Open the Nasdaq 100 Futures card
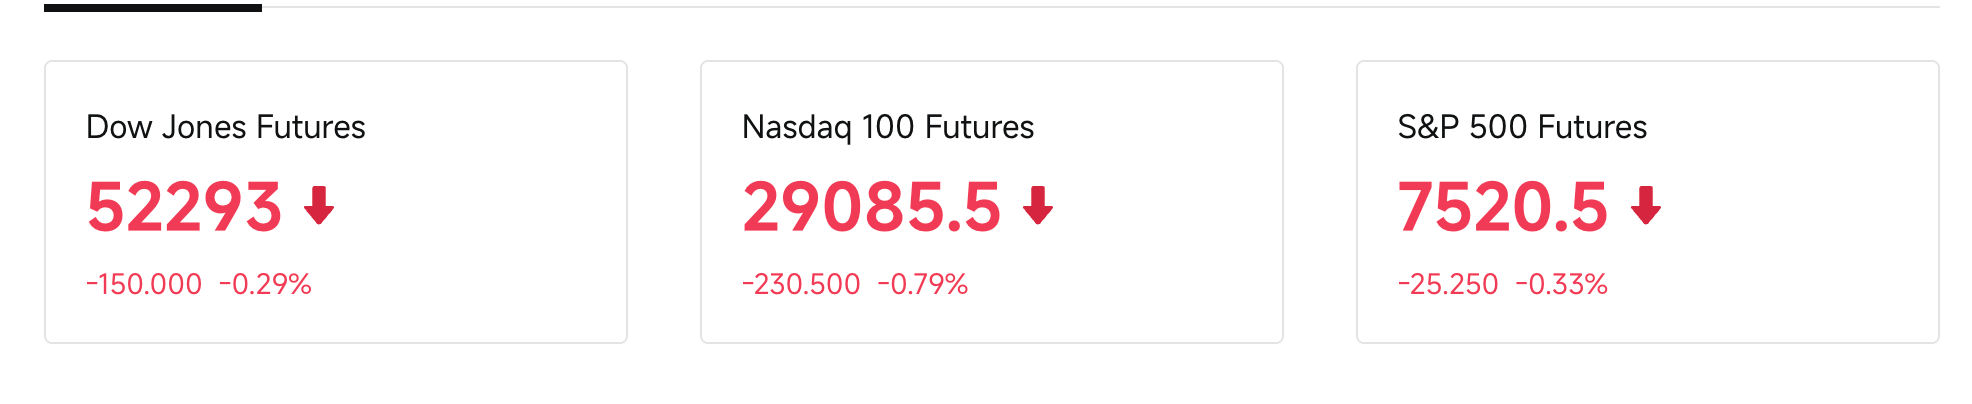The height and width of the screenshot is (404, 1972). pyautogui.click(x=992, y=202)
